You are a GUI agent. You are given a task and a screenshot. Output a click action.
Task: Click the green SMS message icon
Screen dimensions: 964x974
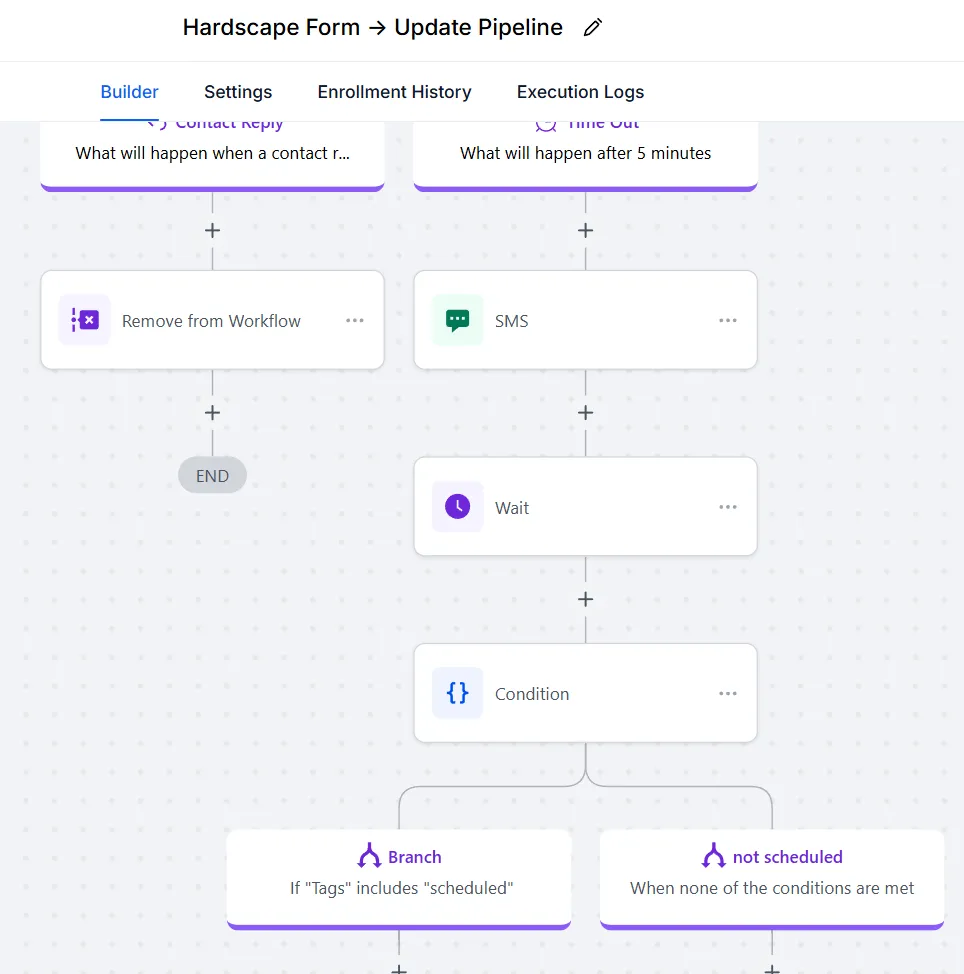pos(457,320)
